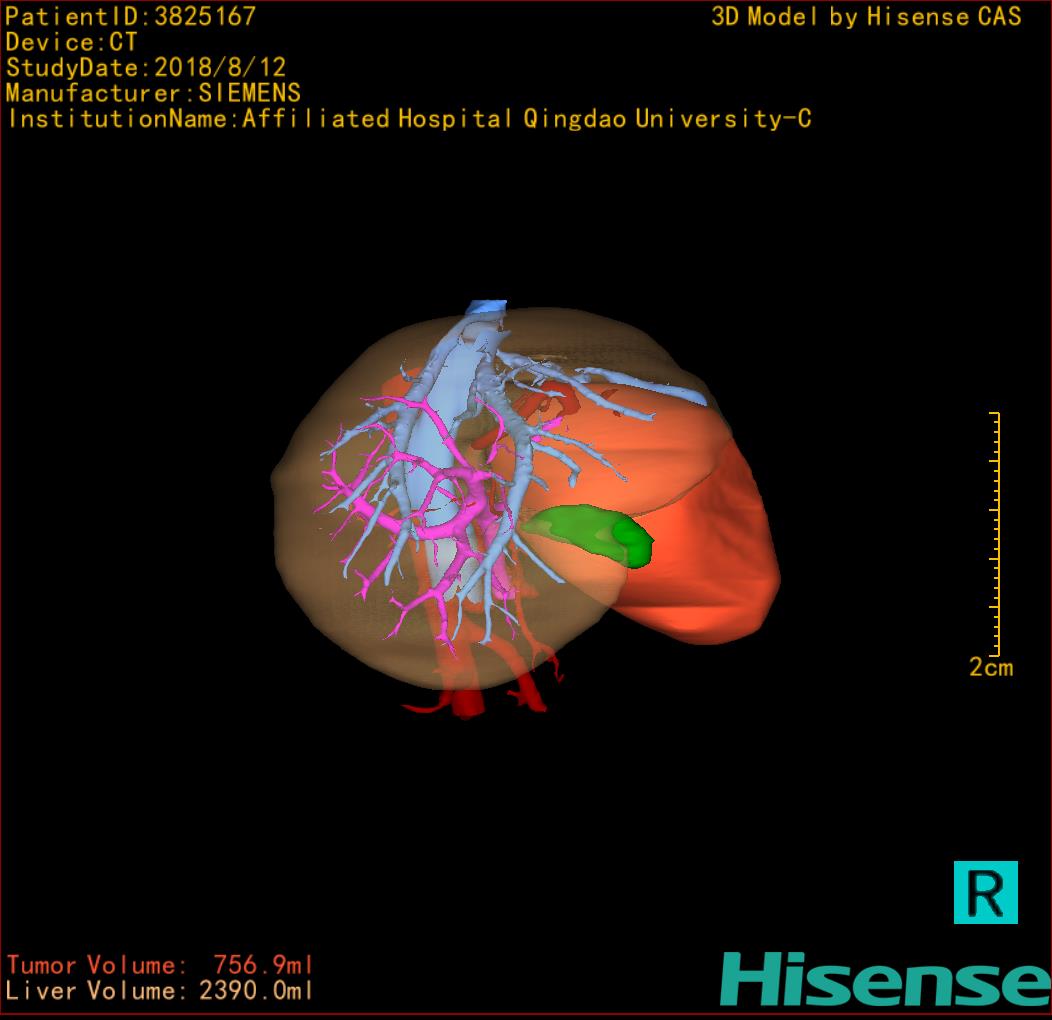Click the StudyDate 2018/8/12 label
This screenshot has width=1052, height=1020.
pos(146,68)
